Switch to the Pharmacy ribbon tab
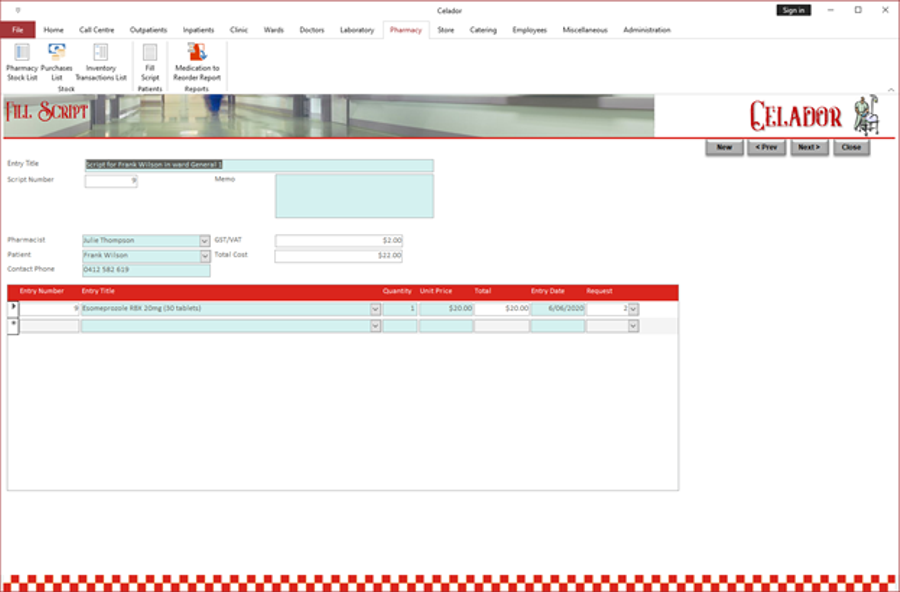Image resolution: width=900 pixels, height=592 pixels. [405, 30]
